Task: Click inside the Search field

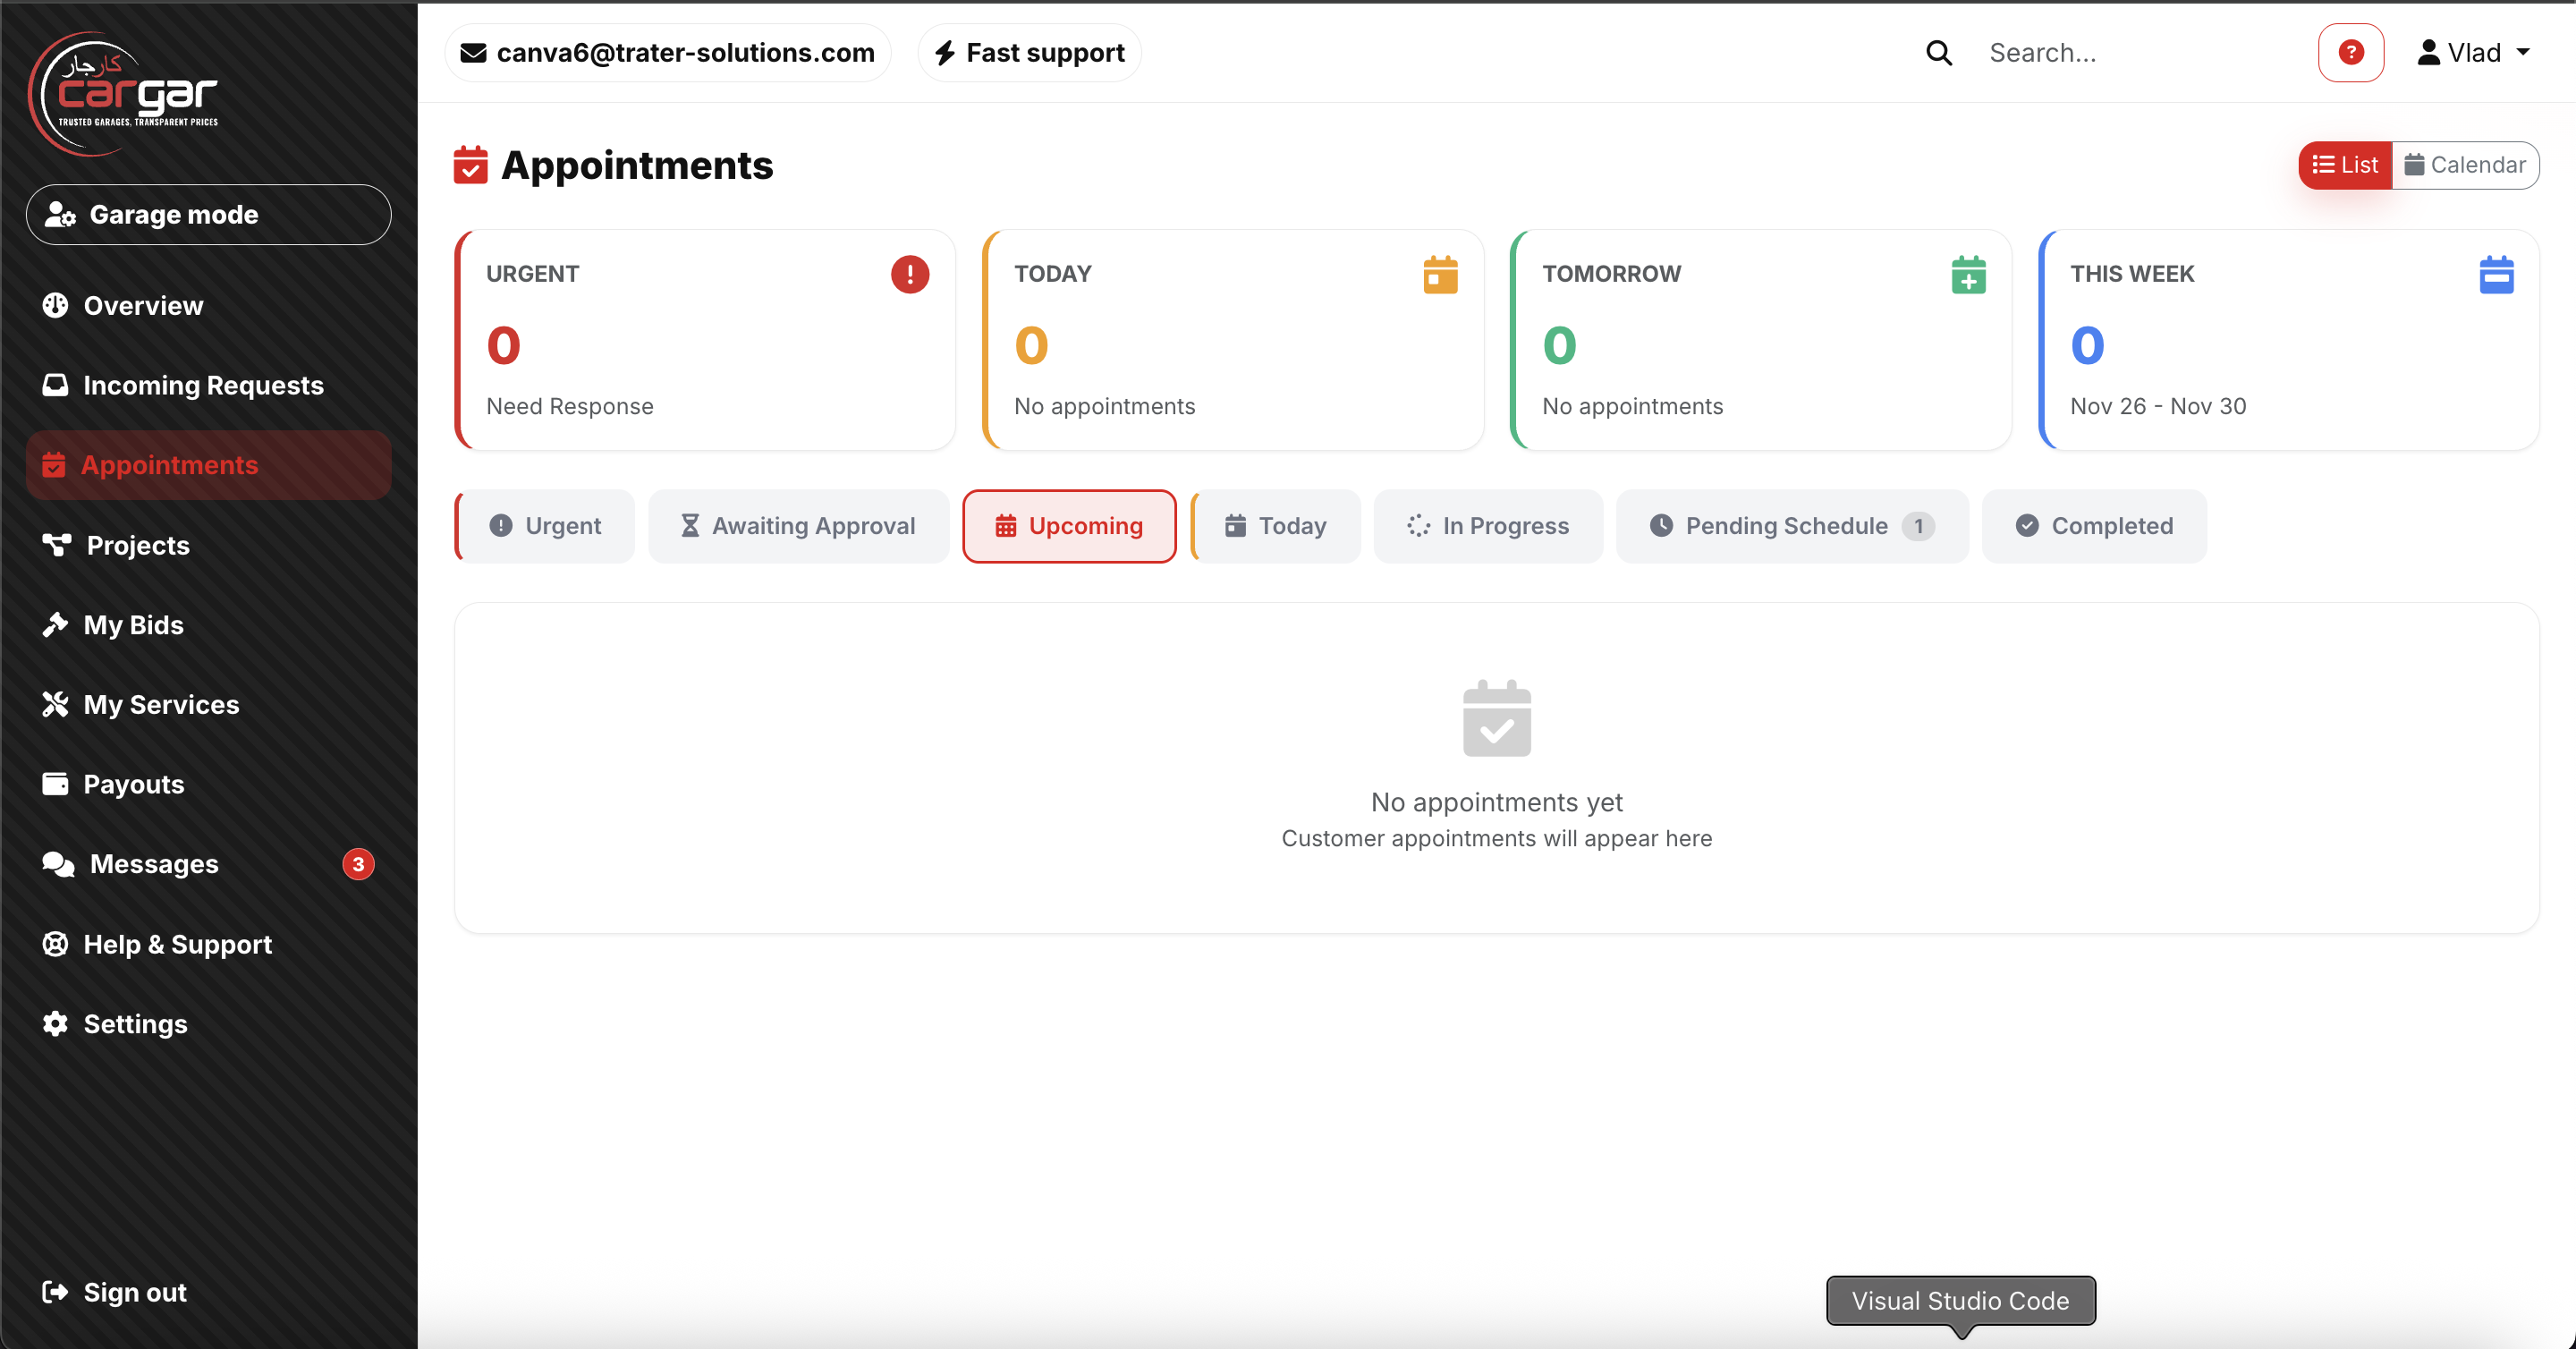Action: pyautogui.click(x=2100, y=52)
